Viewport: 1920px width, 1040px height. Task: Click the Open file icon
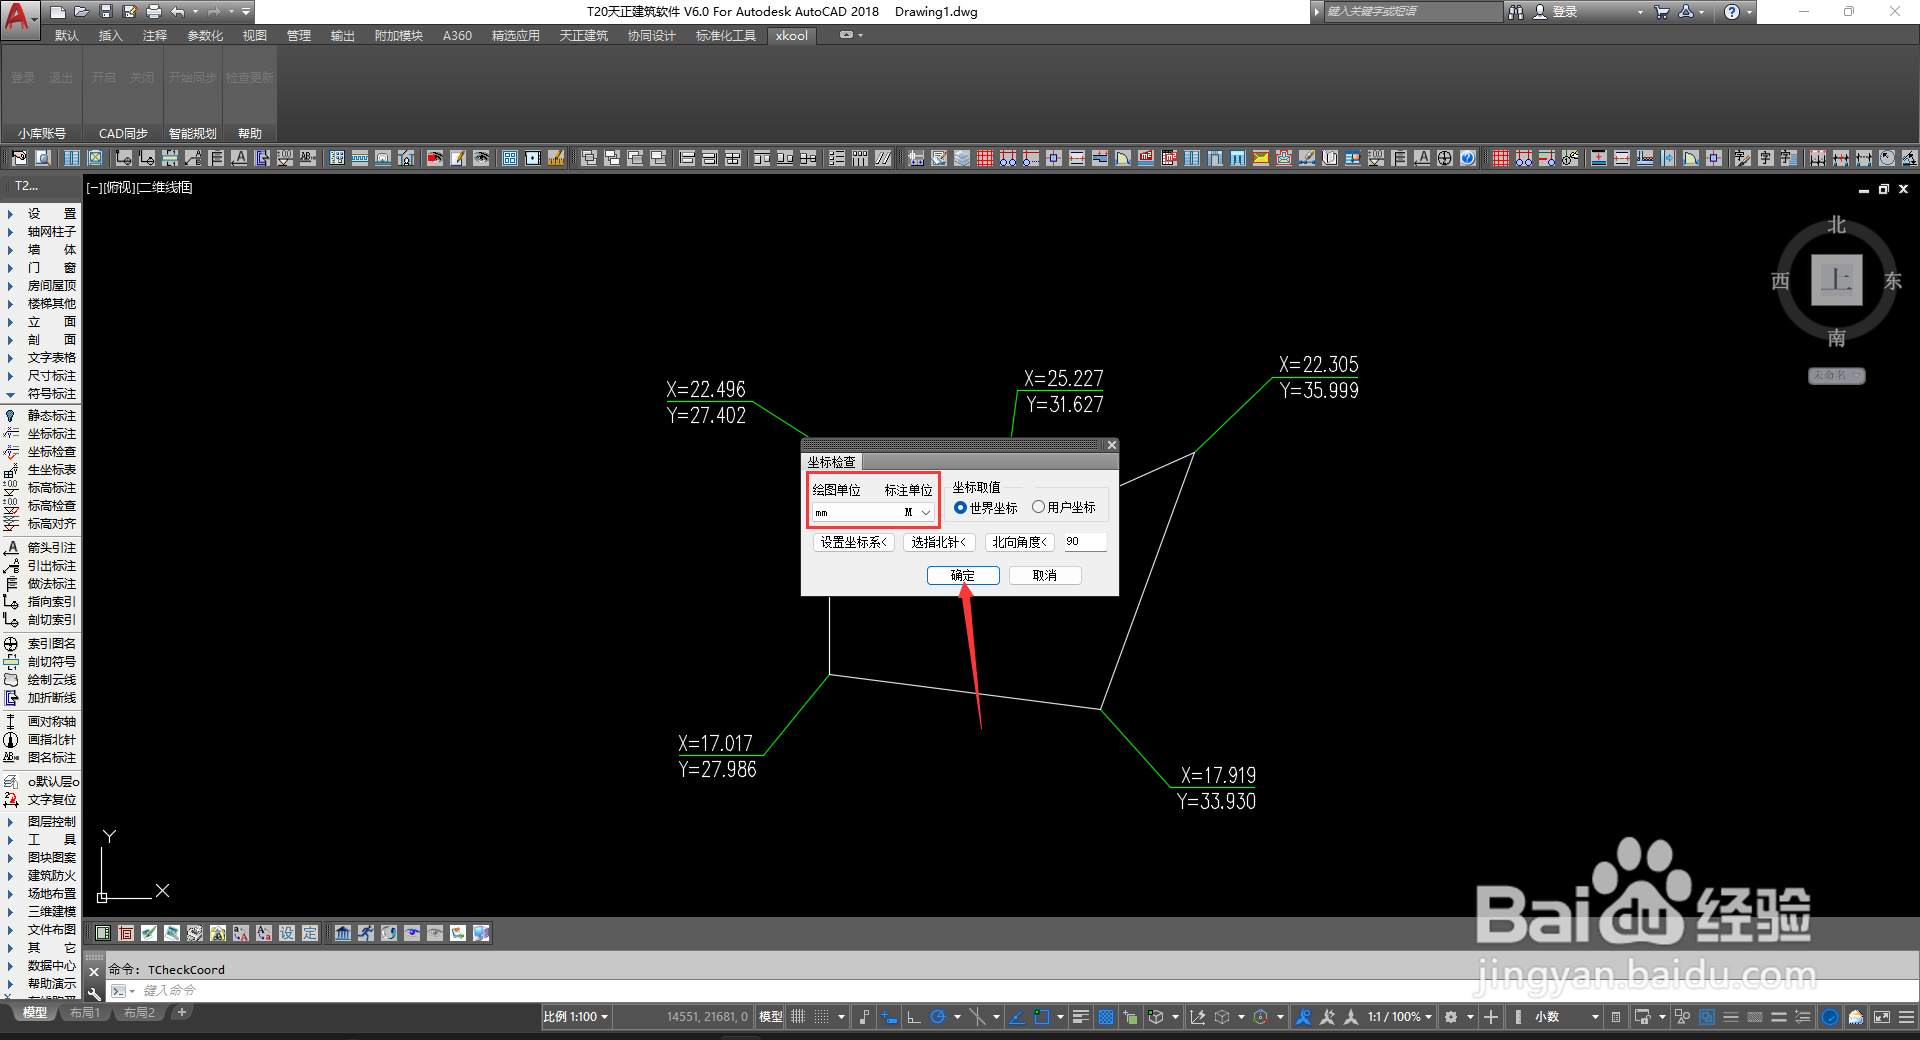click(82, 12)
